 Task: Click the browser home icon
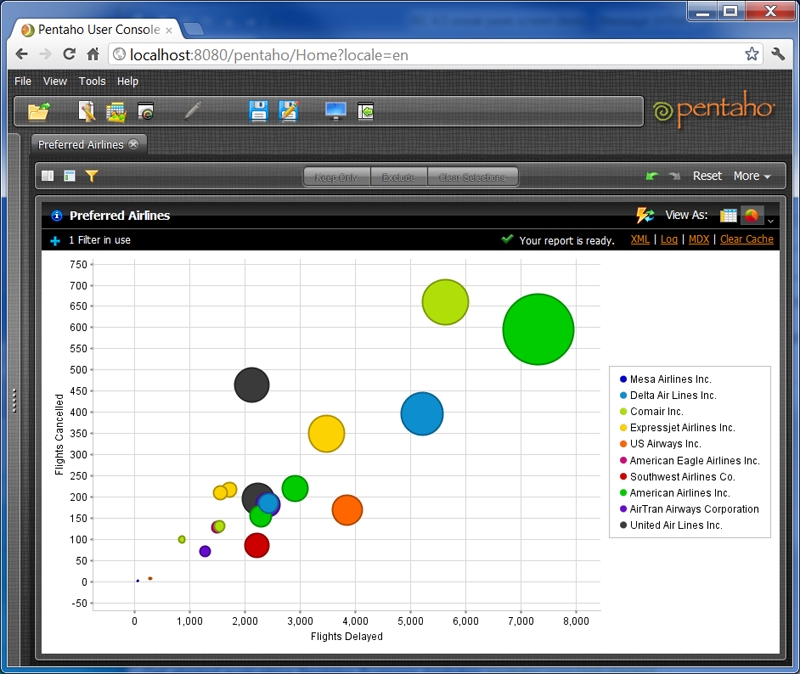pos(93,54)
